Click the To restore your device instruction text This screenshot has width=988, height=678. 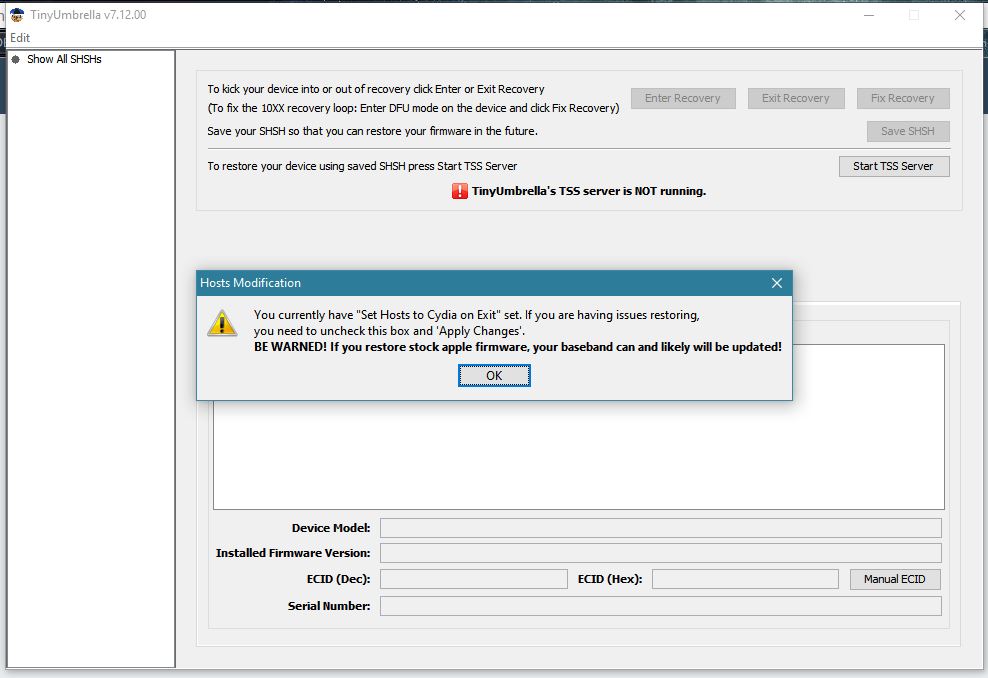coord(362,166)
